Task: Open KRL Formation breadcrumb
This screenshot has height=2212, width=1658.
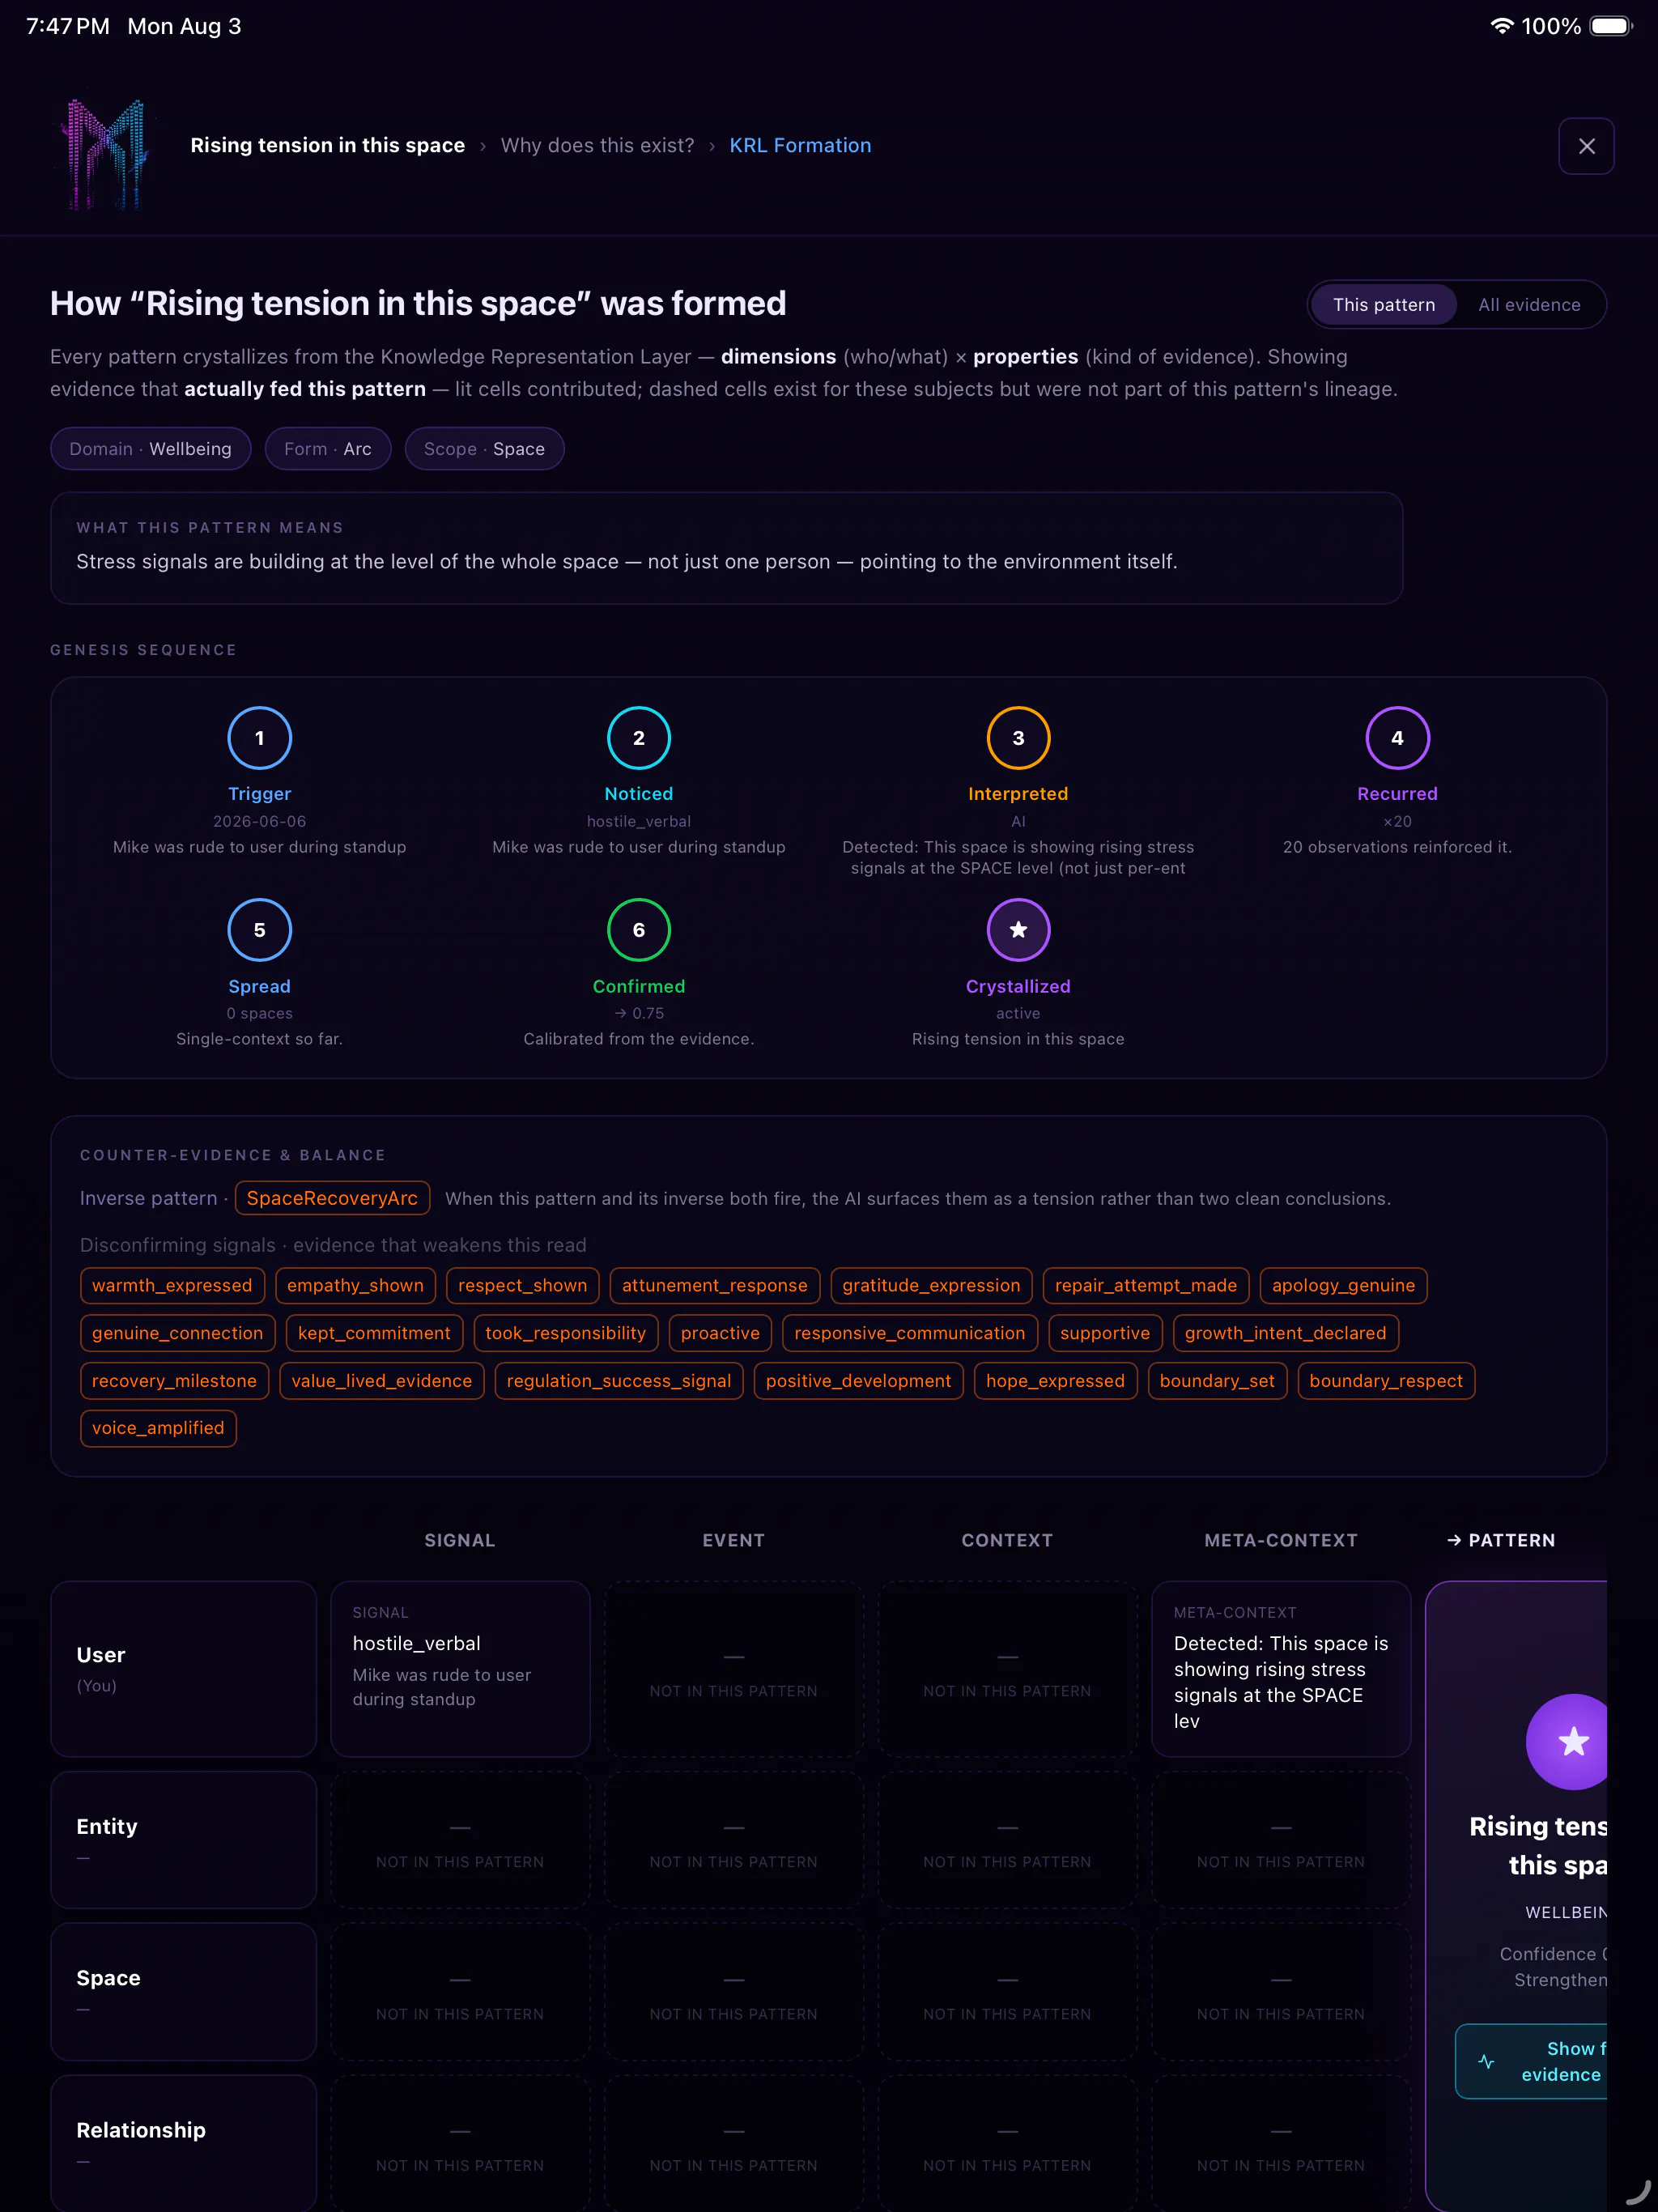Action: [800, 146]
